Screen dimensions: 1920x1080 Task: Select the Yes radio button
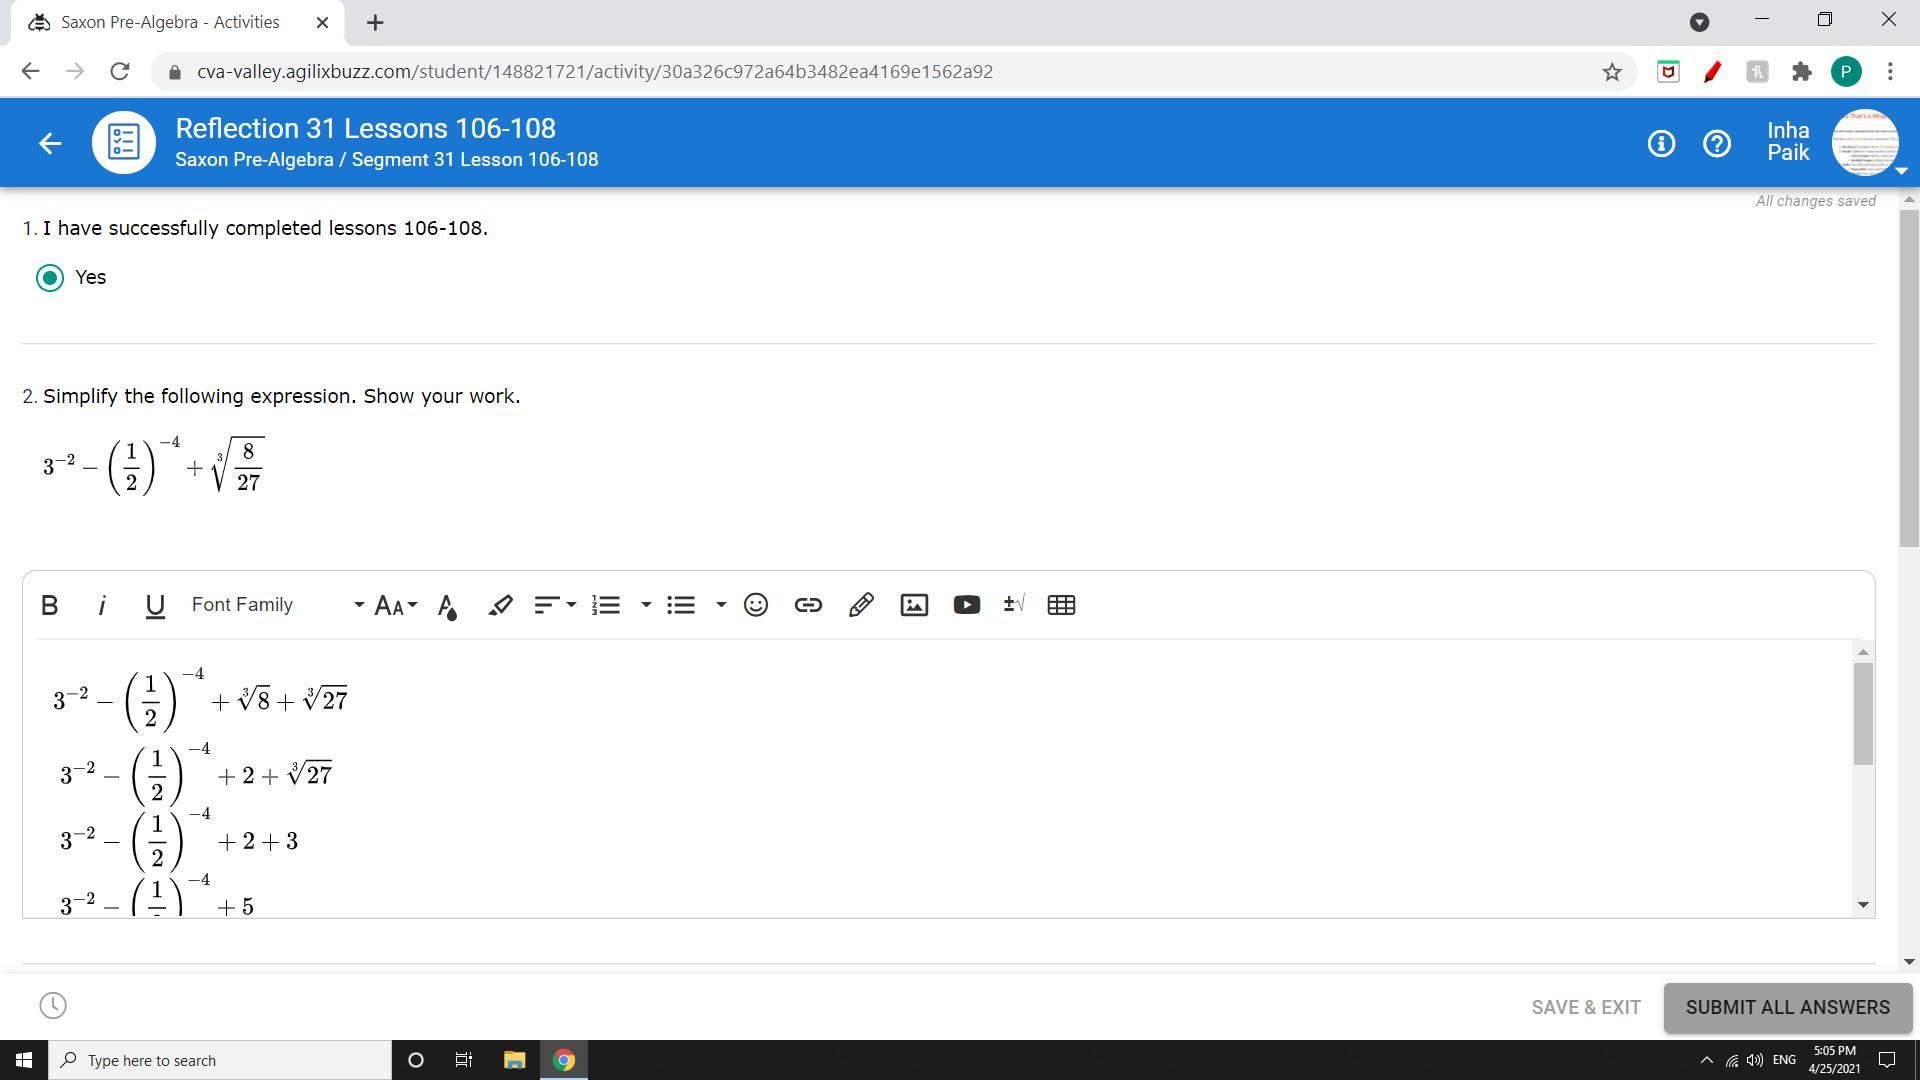(50, 278)
